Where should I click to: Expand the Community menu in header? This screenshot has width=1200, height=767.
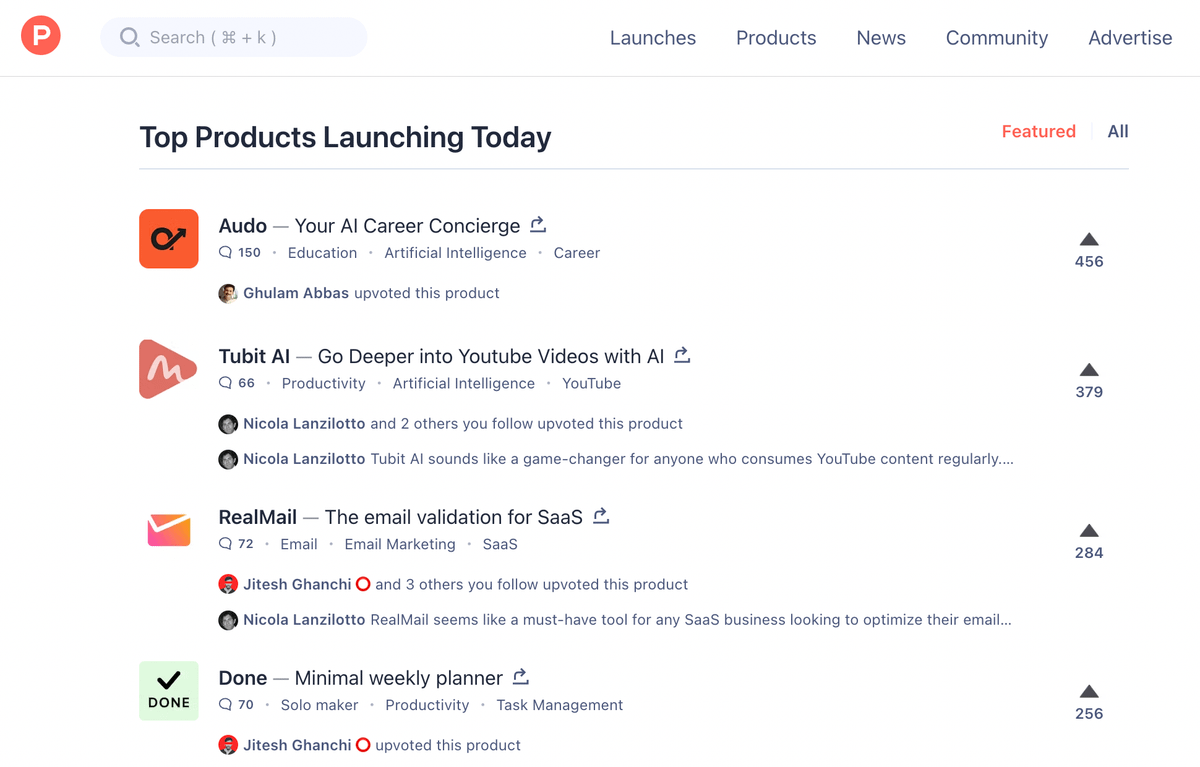point(996,38)
